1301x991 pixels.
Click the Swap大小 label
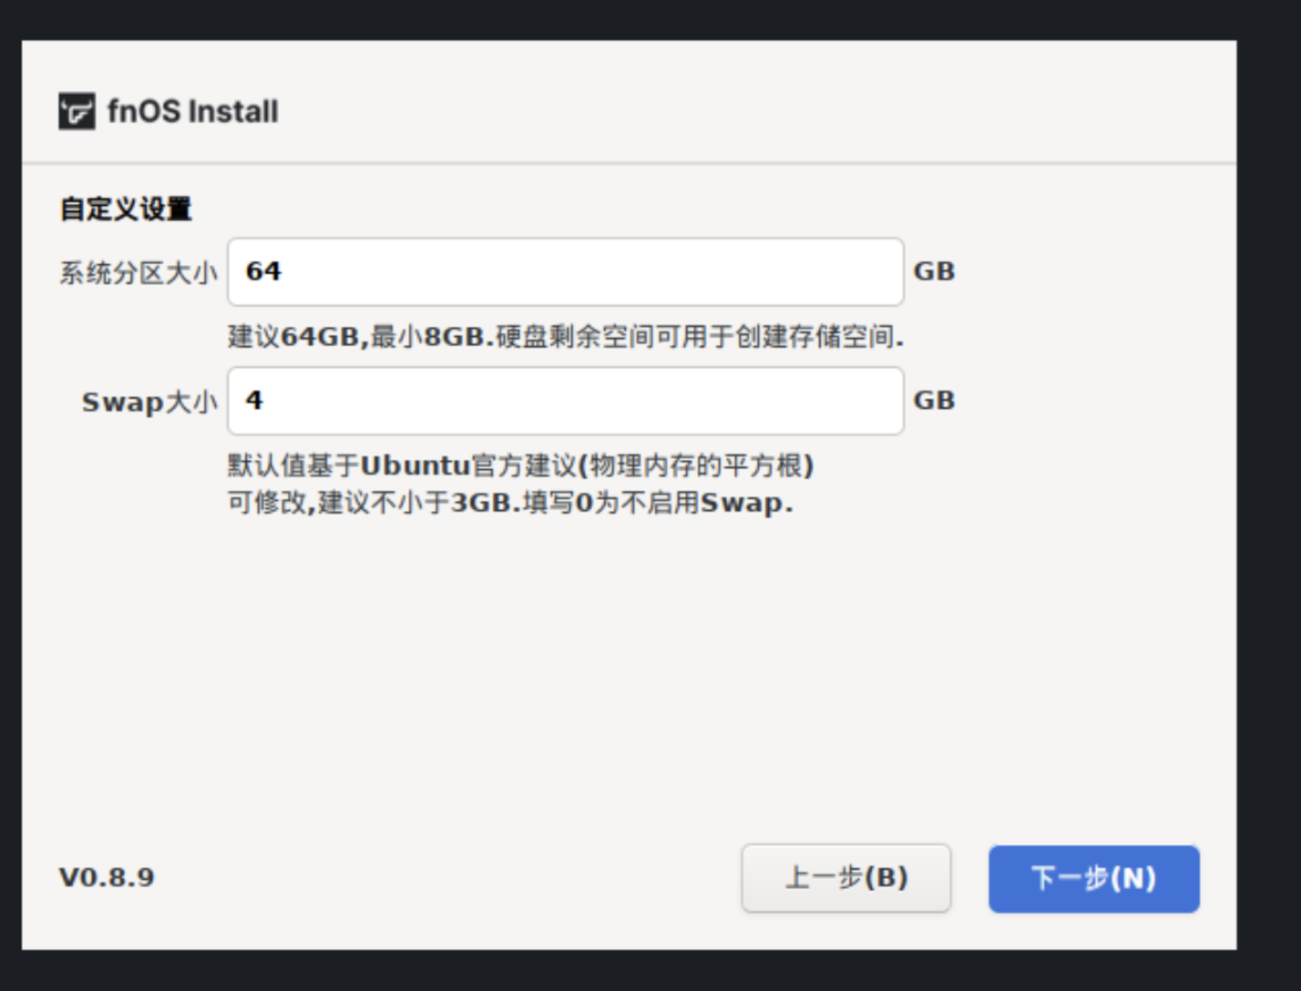[149, 402]
